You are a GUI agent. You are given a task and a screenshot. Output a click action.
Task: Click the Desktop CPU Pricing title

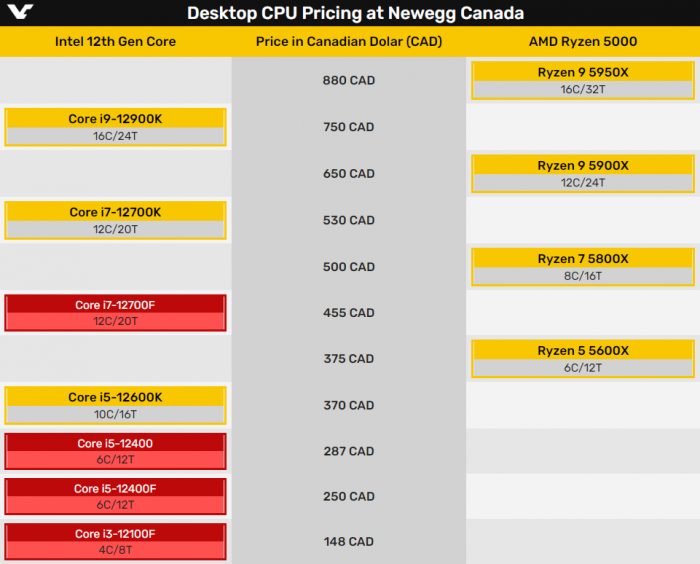click(x=355, y=13)
